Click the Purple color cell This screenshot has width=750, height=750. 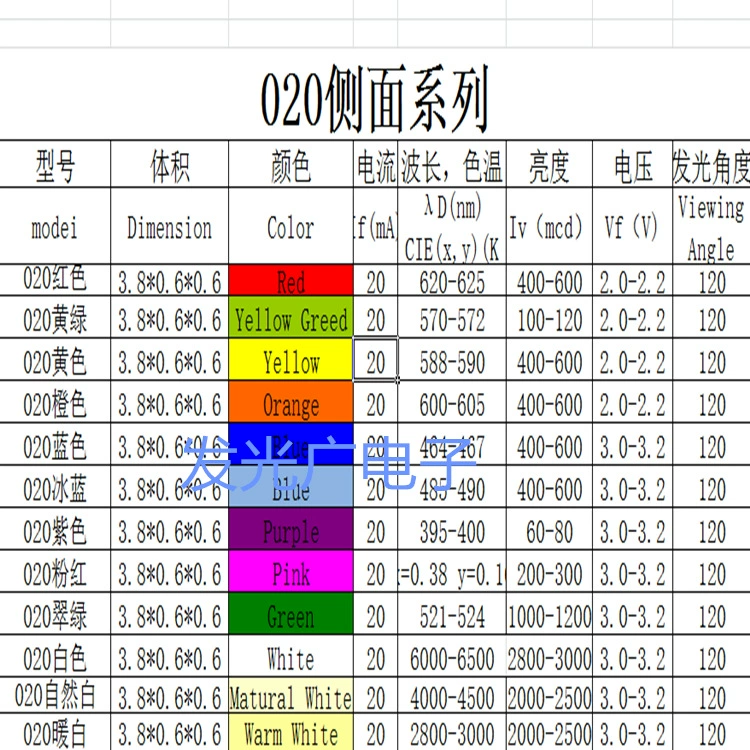tap(291, 529)
